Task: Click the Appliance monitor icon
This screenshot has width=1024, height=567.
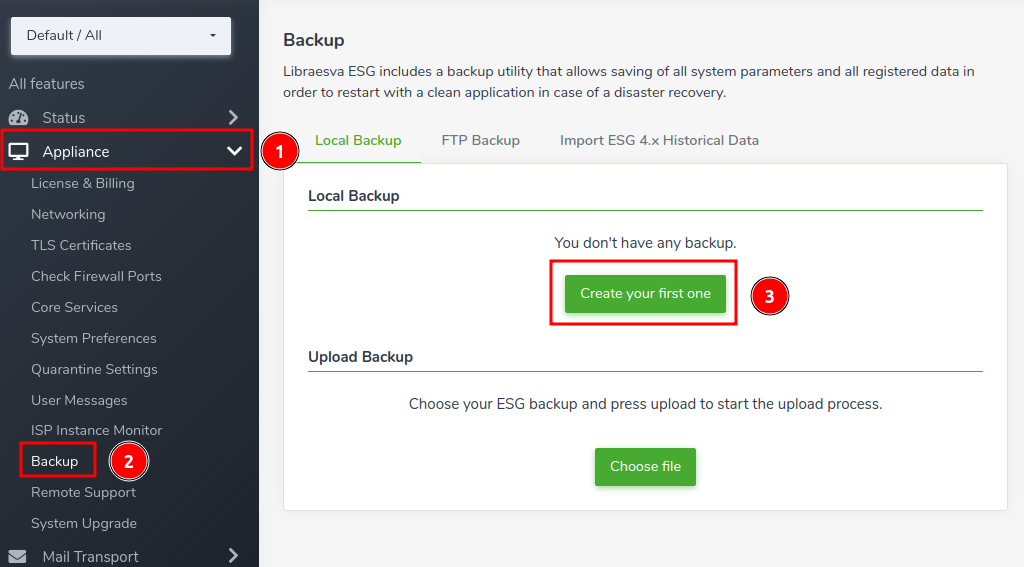Action: (18, 152)
